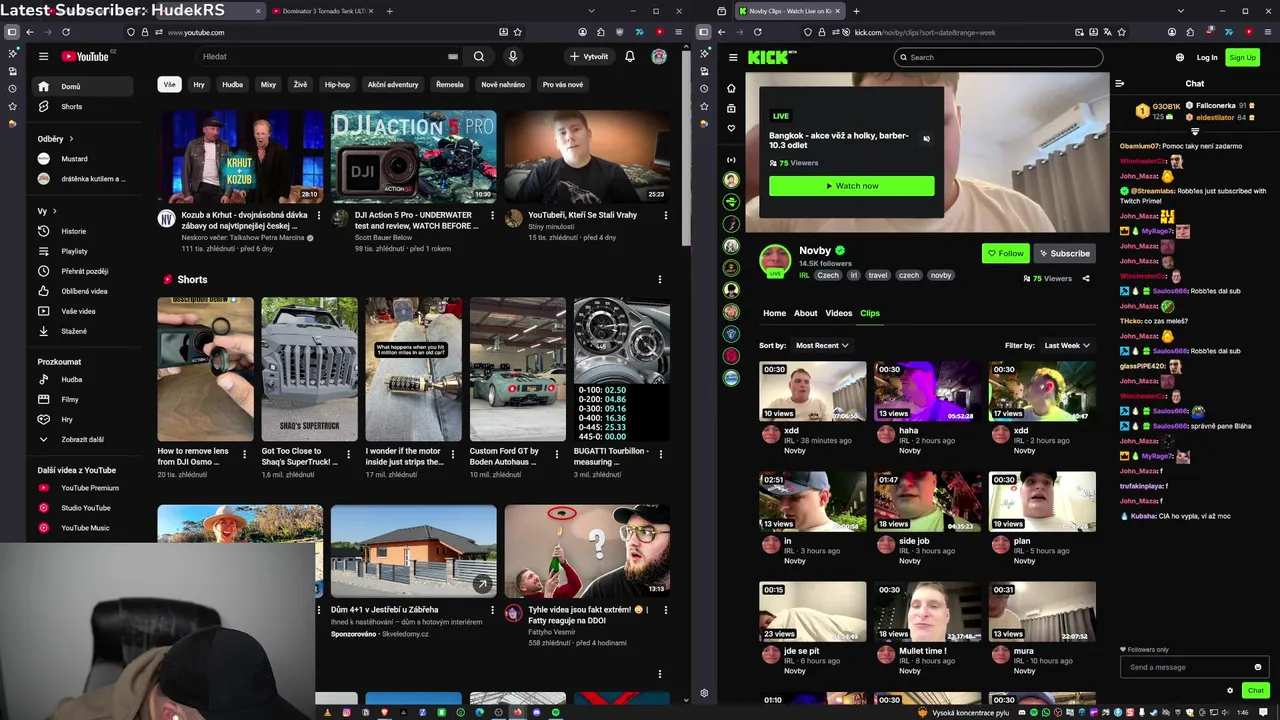
Task: Select the Hry filter chip
Action: 199,85
